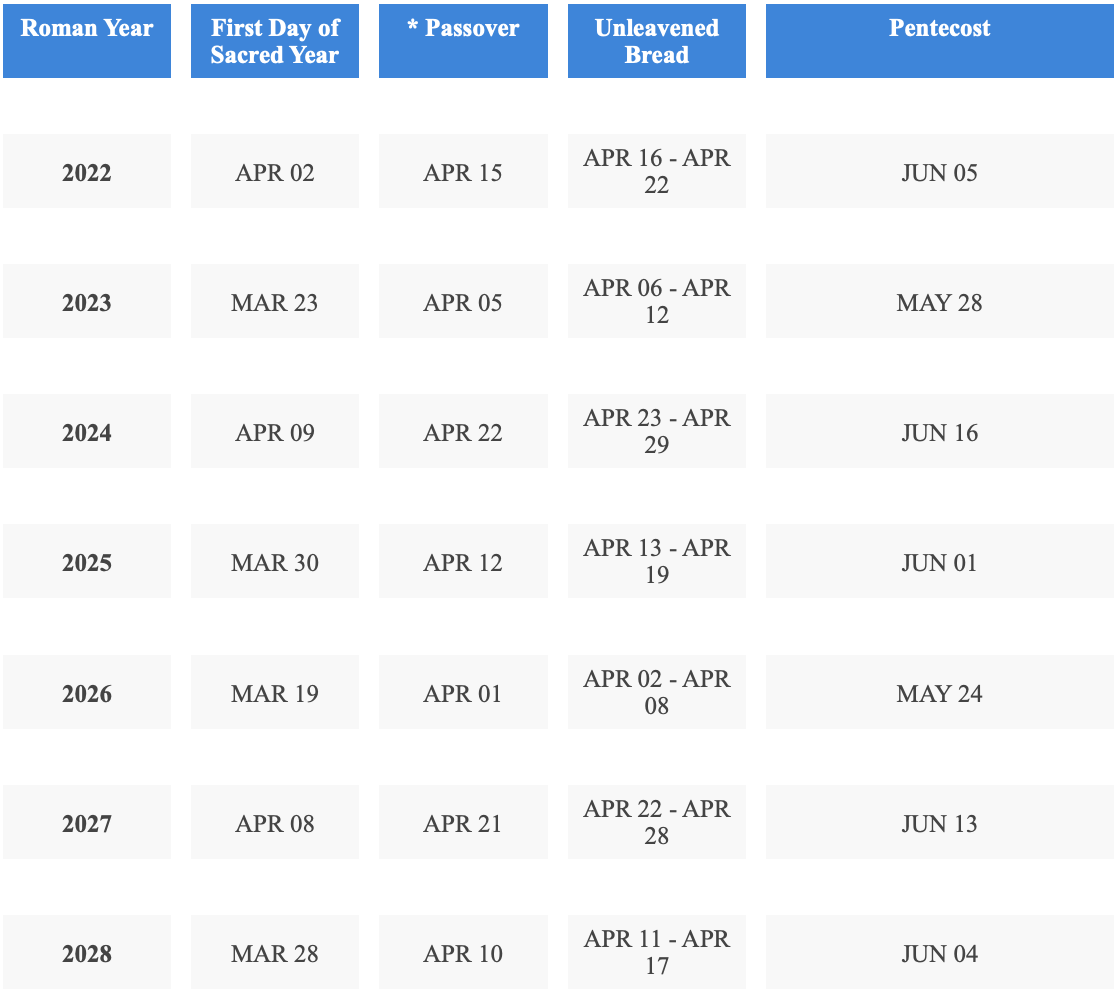Select the MAY 28 Pentecost cell

(939, 302)
